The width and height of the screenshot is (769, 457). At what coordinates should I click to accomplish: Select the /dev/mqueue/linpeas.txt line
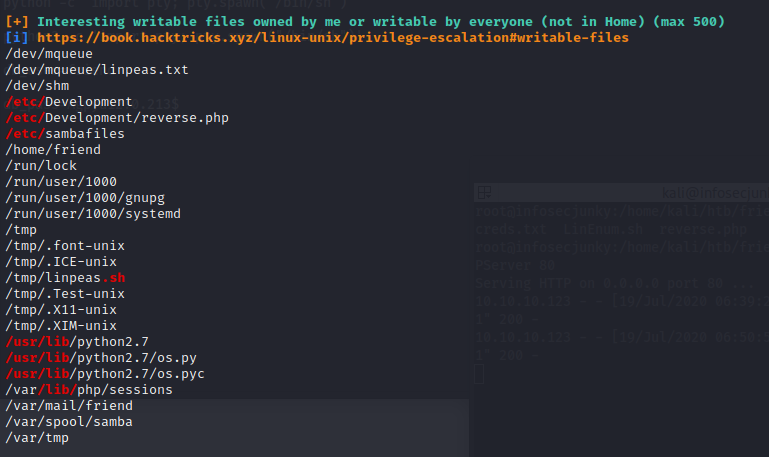click(x=97, y=70)
